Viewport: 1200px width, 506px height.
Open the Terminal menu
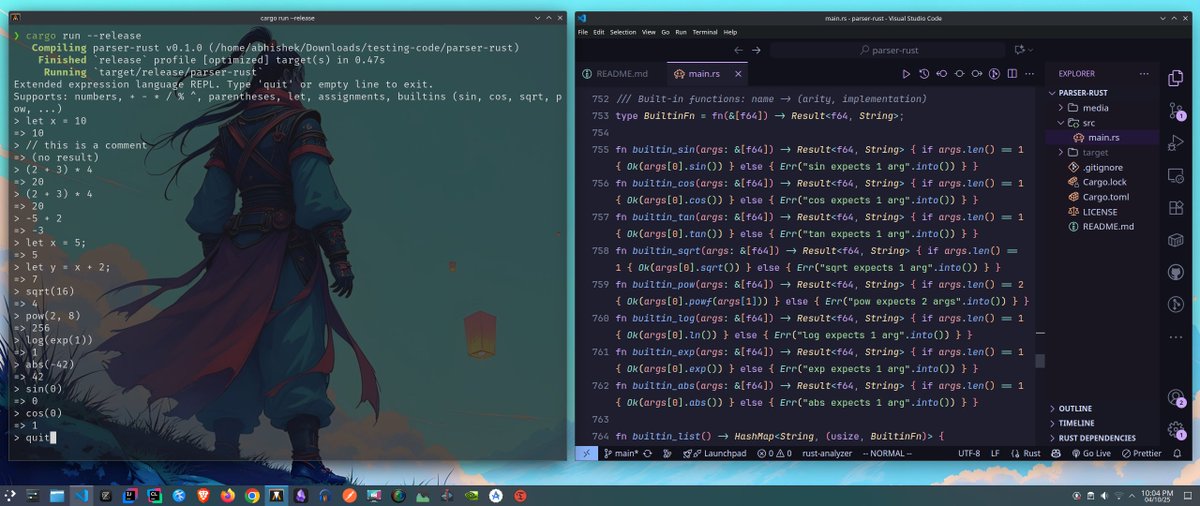click(706, 32)
